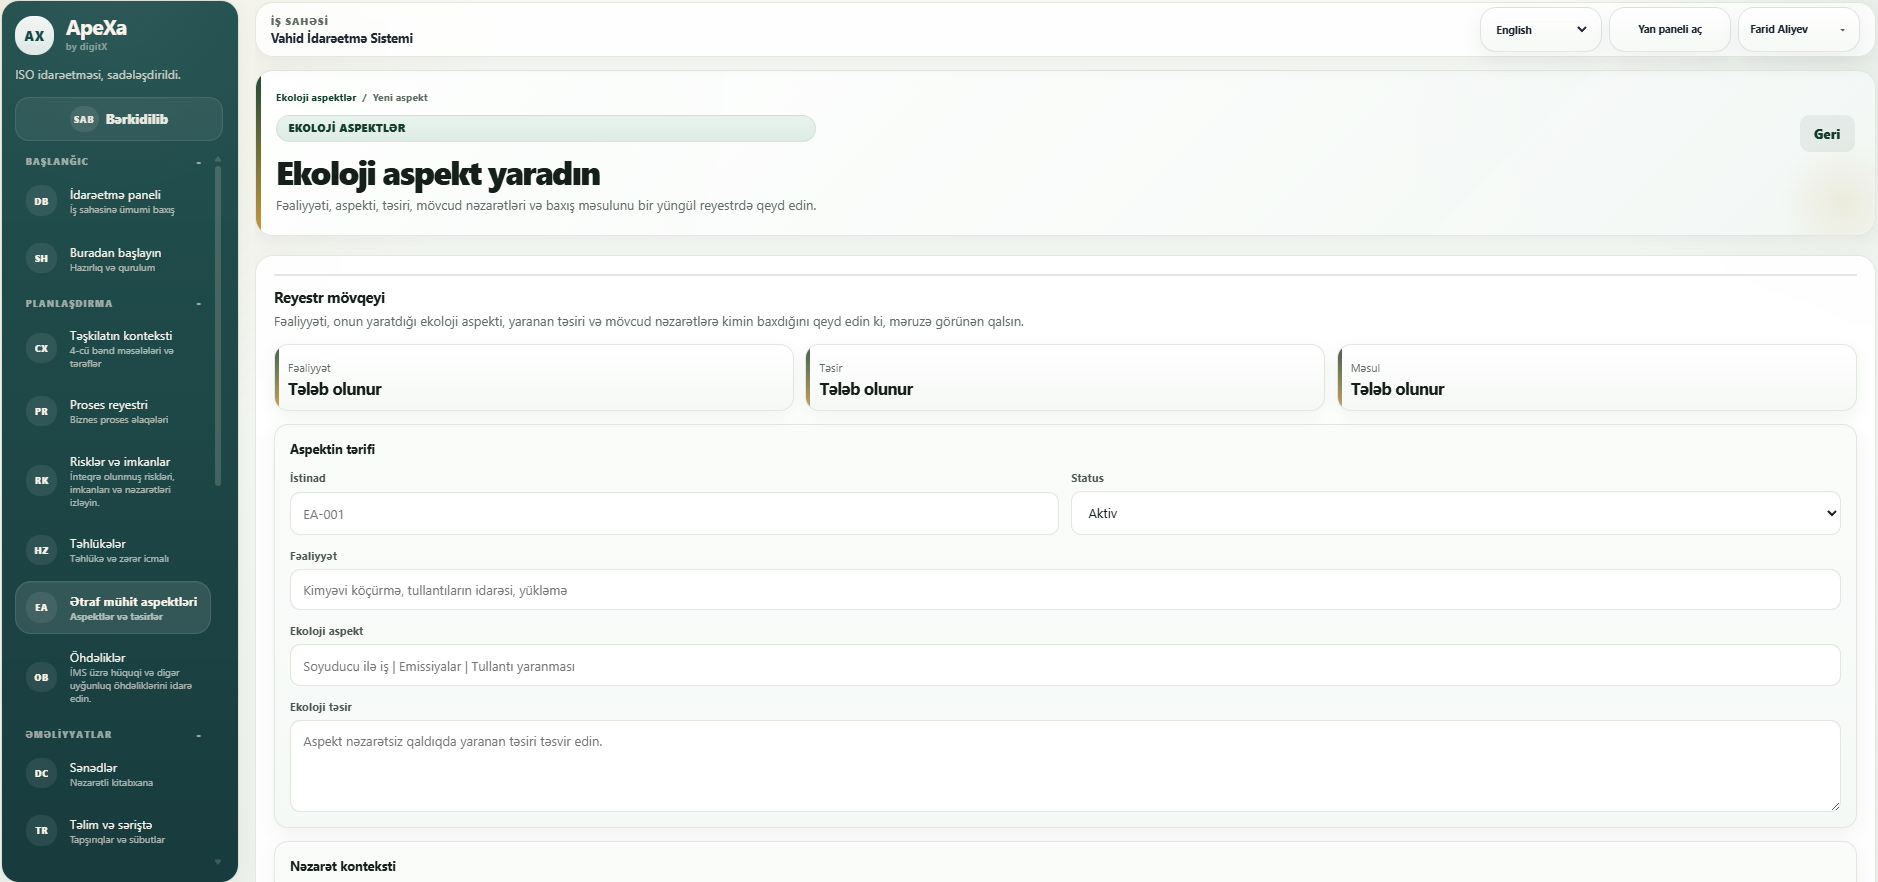Collapse the PLANLAŞDIRMA sidebar section
Viewport: 1878px width, 882px height.
click(x=199, y=304)
